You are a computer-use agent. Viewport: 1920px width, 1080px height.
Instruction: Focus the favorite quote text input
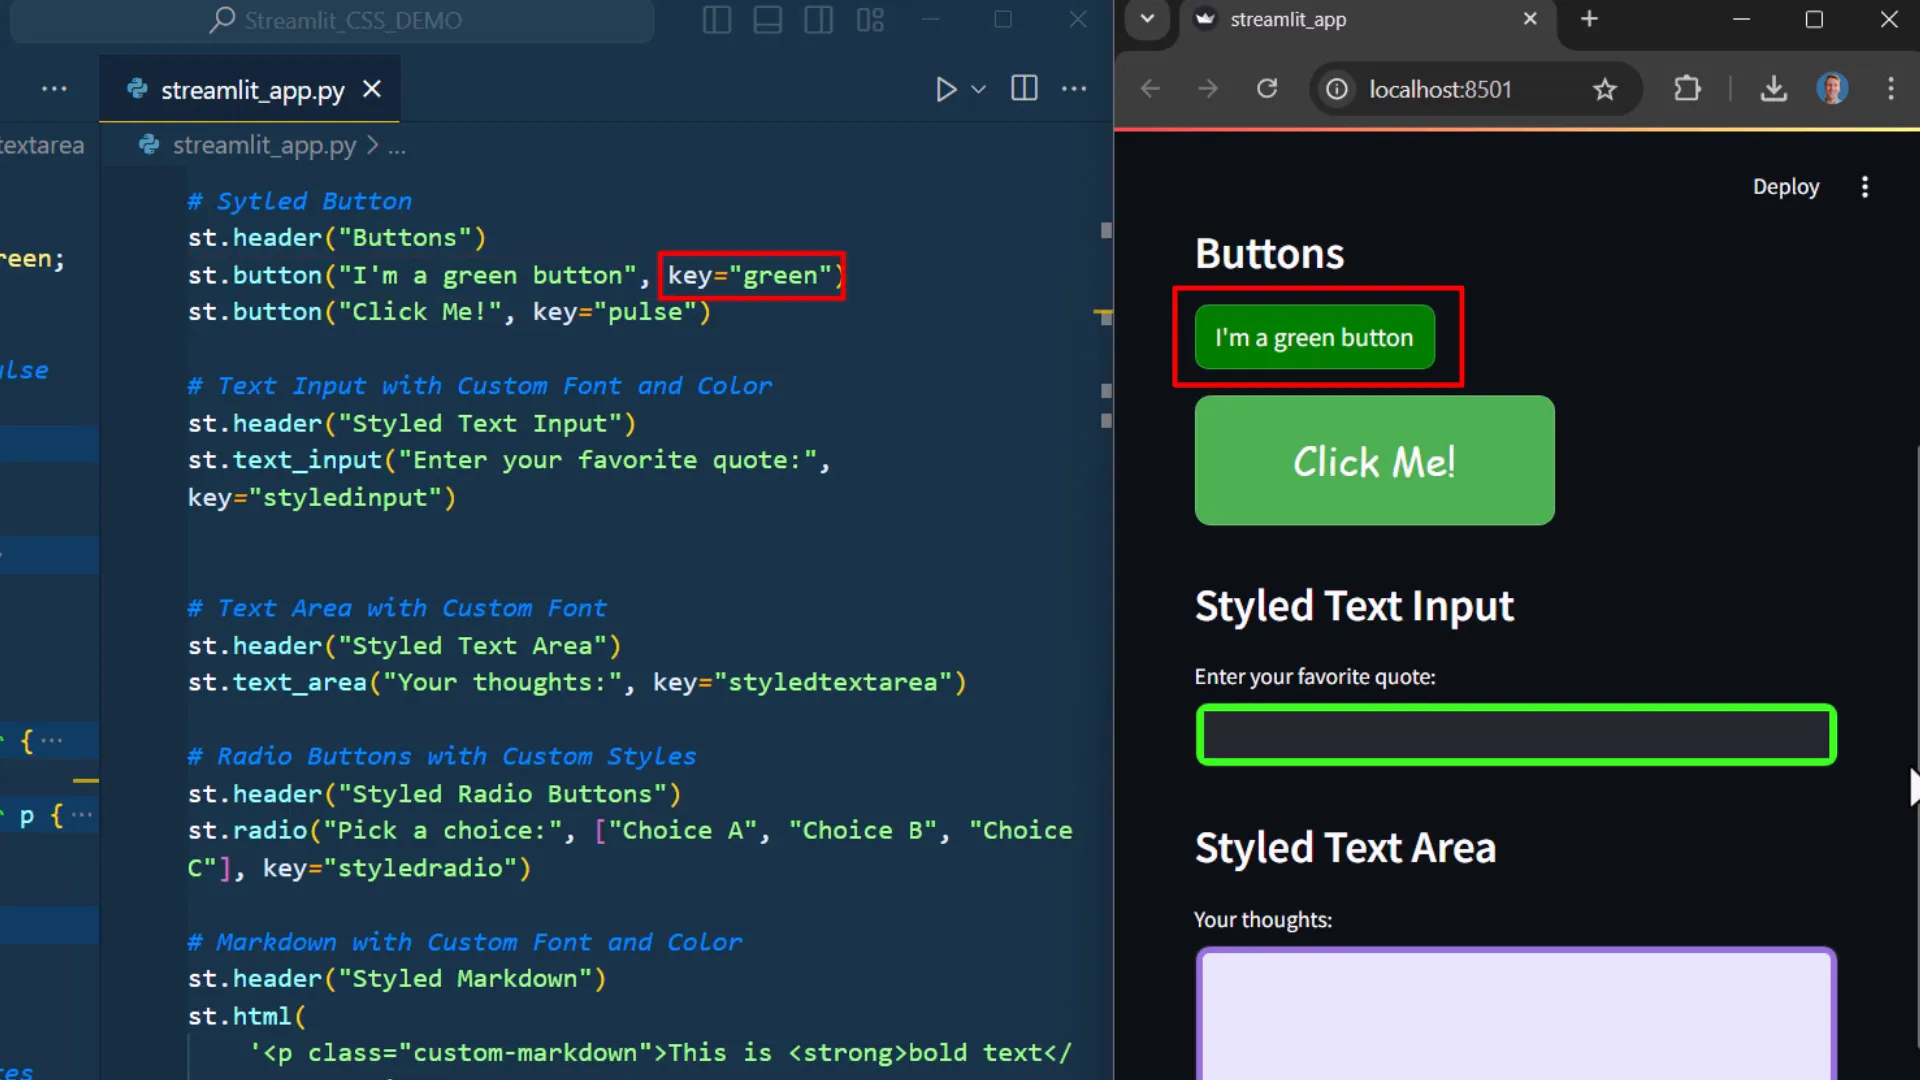pos(1515,735)
